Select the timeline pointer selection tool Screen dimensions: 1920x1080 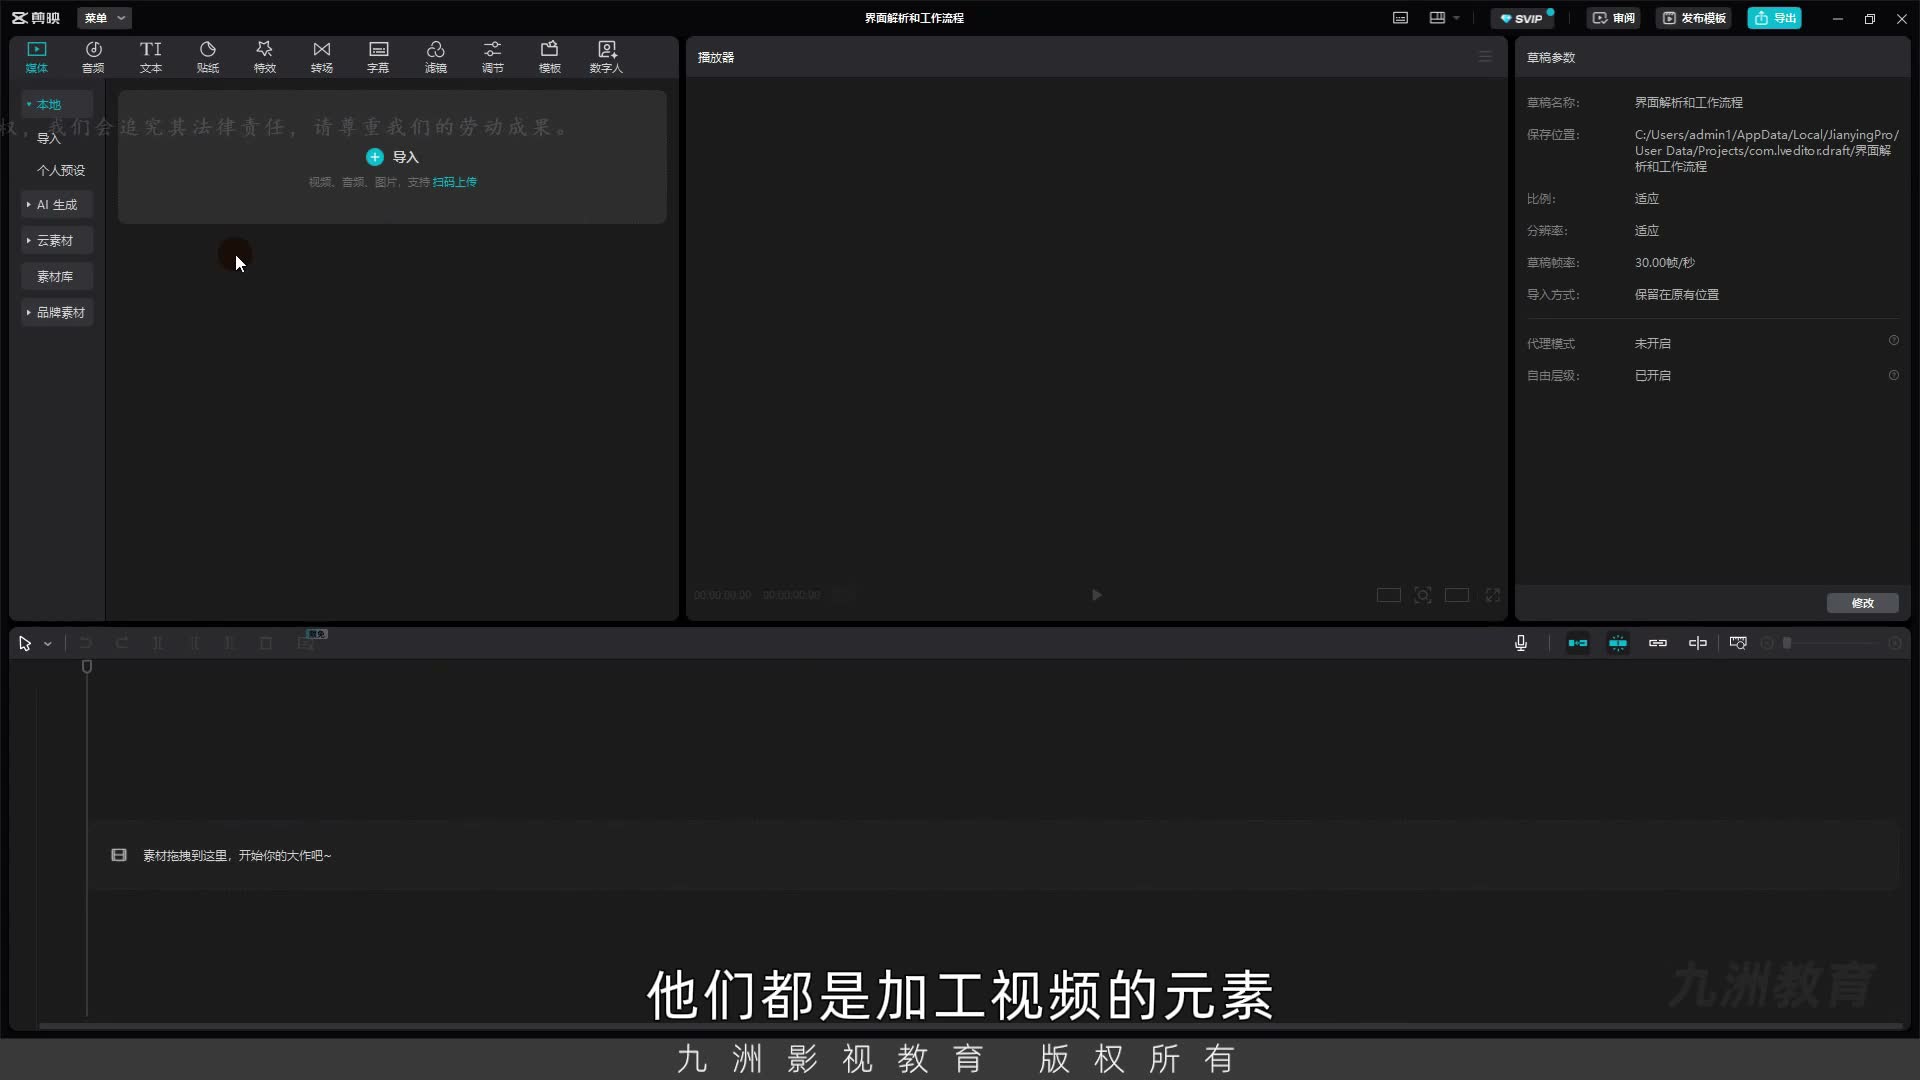25,644
